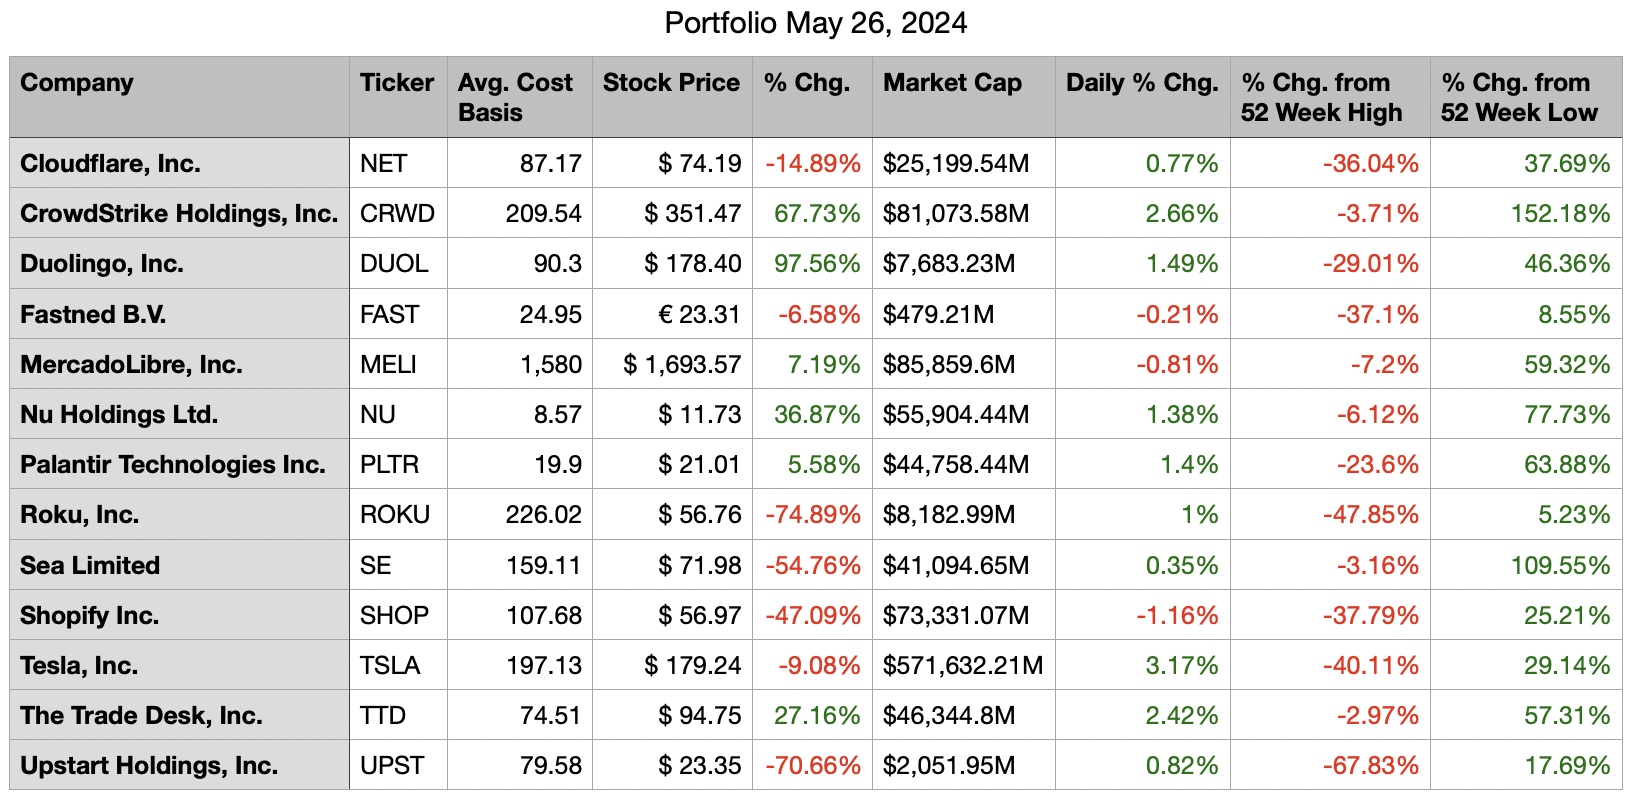Select the Ticker column header

coord(397,83)
